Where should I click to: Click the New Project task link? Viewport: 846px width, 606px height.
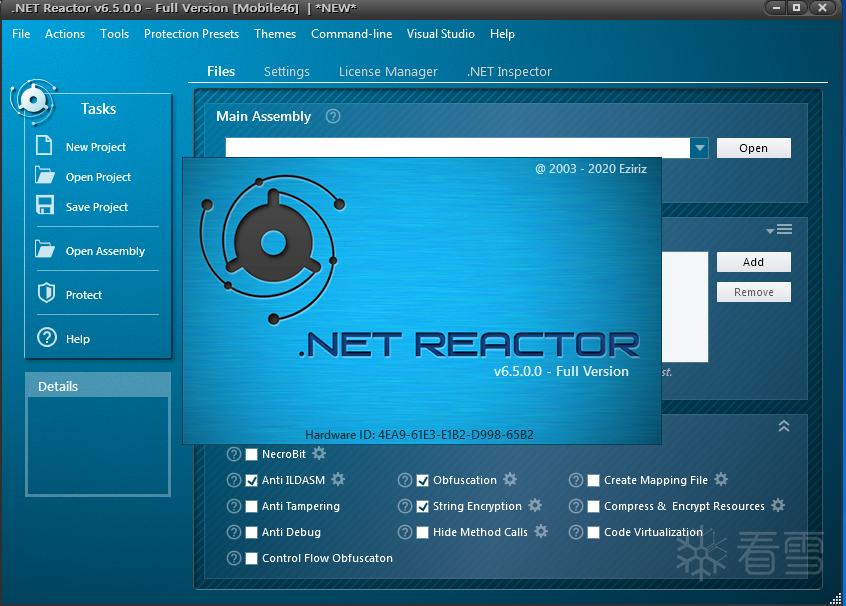pyautogui.click(x=95, y=147)
